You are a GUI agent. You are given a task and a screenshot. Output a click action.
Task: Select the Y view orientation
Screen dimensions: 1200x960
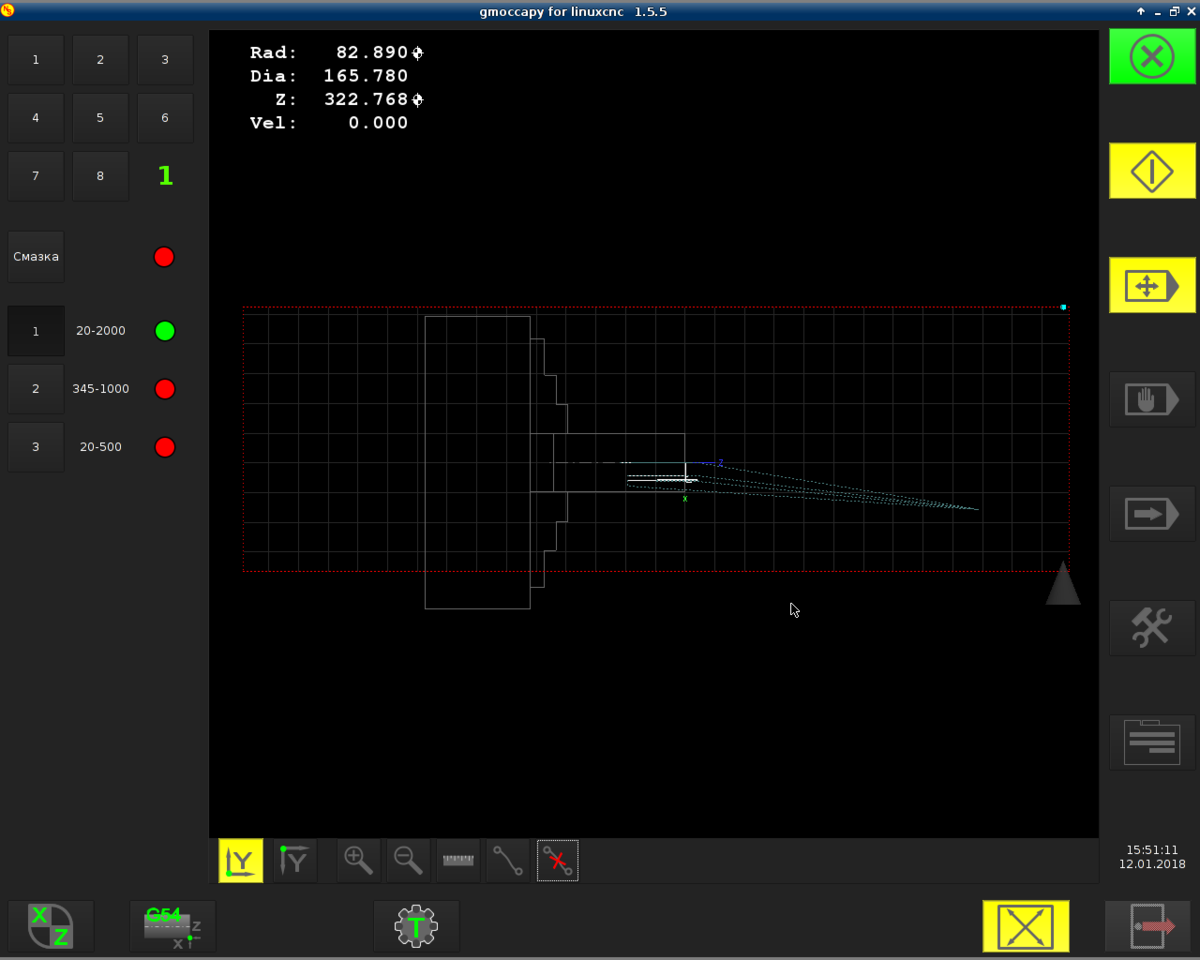pos(241,860)
